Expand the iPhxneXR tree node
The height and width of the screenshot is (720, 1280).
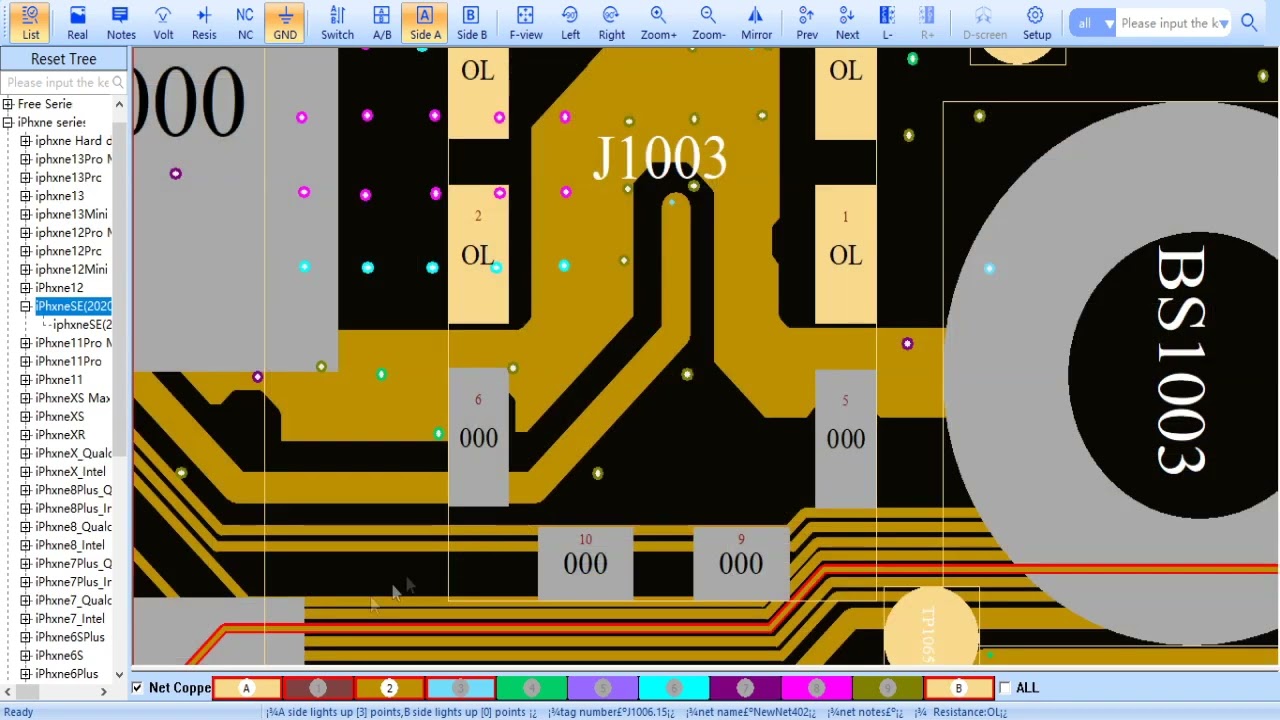click(26, 435)
